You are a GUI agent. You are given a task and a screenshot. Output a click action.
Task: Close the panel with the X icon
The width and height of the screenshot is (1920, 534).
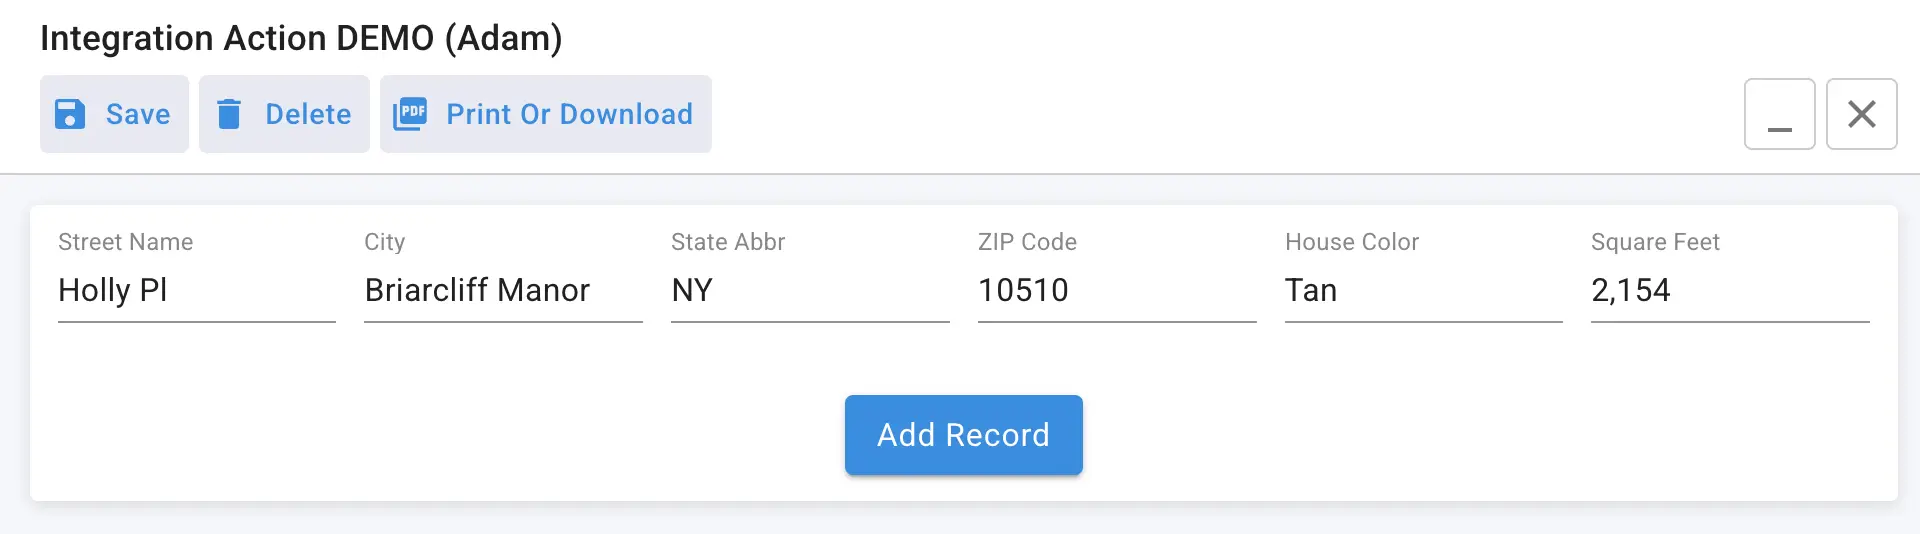tap(1861, 114)
